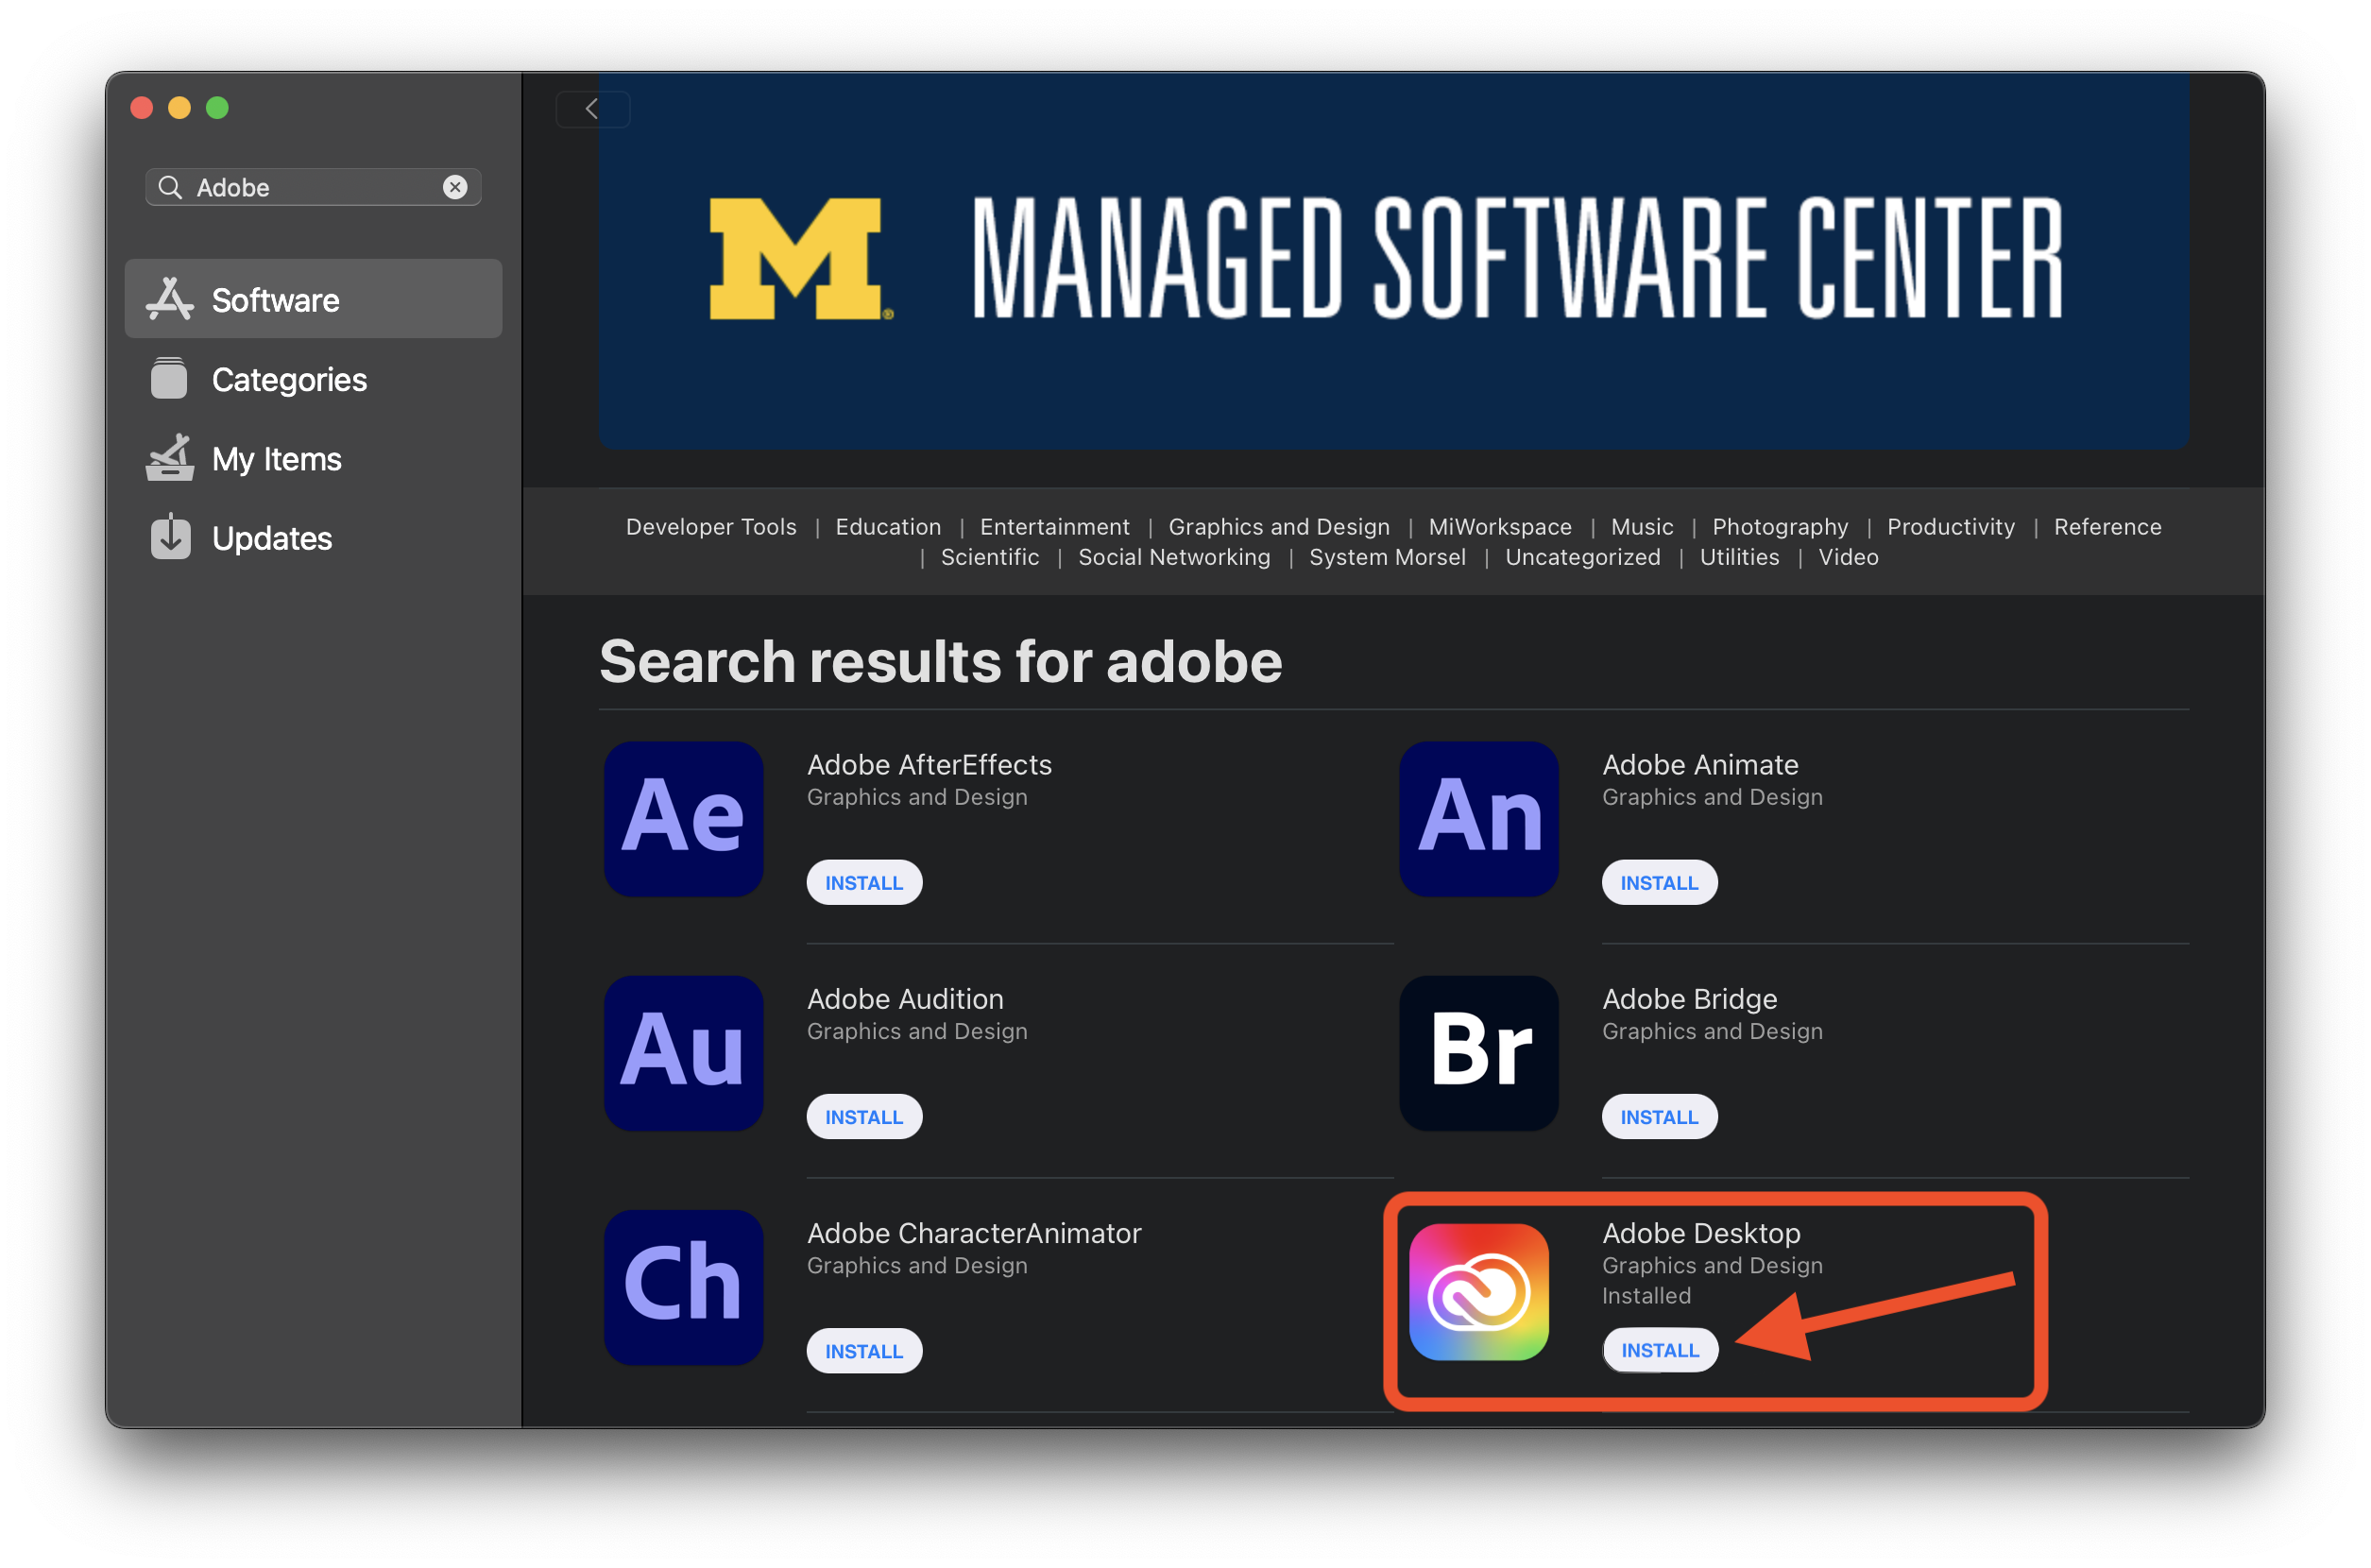The height and width of the screenshot is (1568, 2371).
Task: Open the Adobe Audition app icon
Action: click(683, 1052)
